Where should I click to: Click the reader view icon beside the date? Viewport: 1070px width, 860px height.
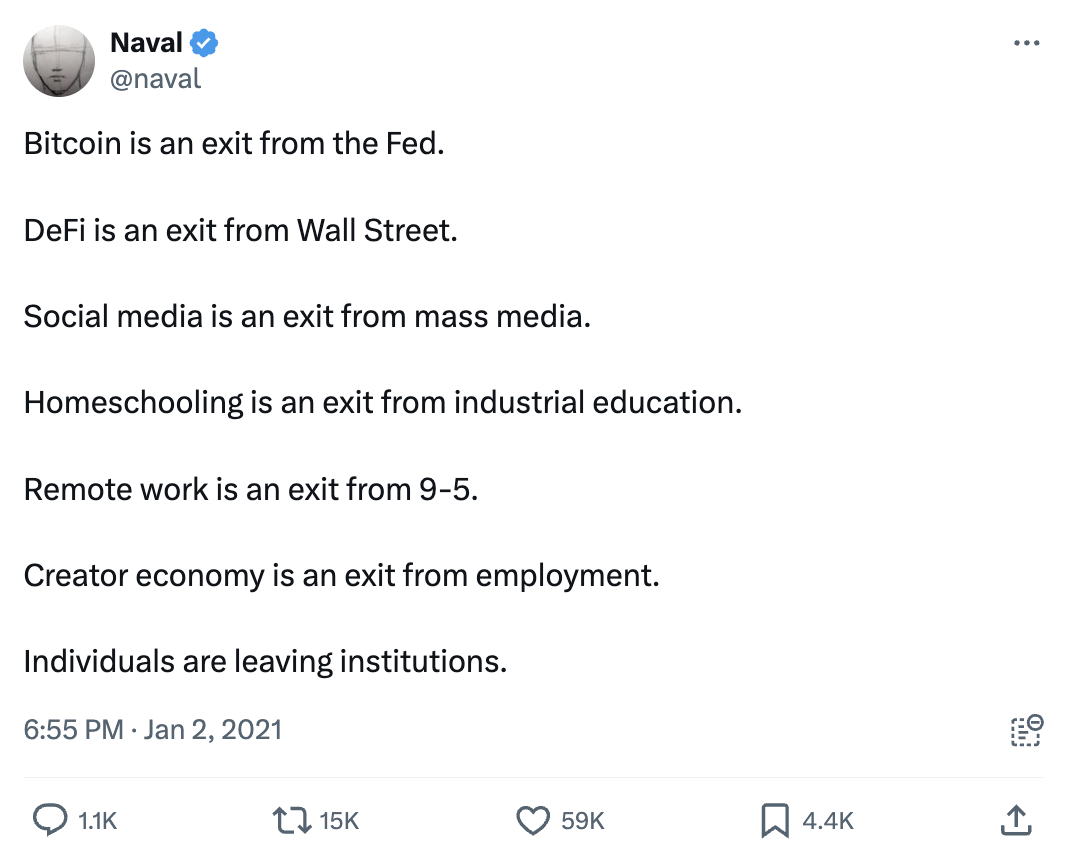click(1026, 730)
